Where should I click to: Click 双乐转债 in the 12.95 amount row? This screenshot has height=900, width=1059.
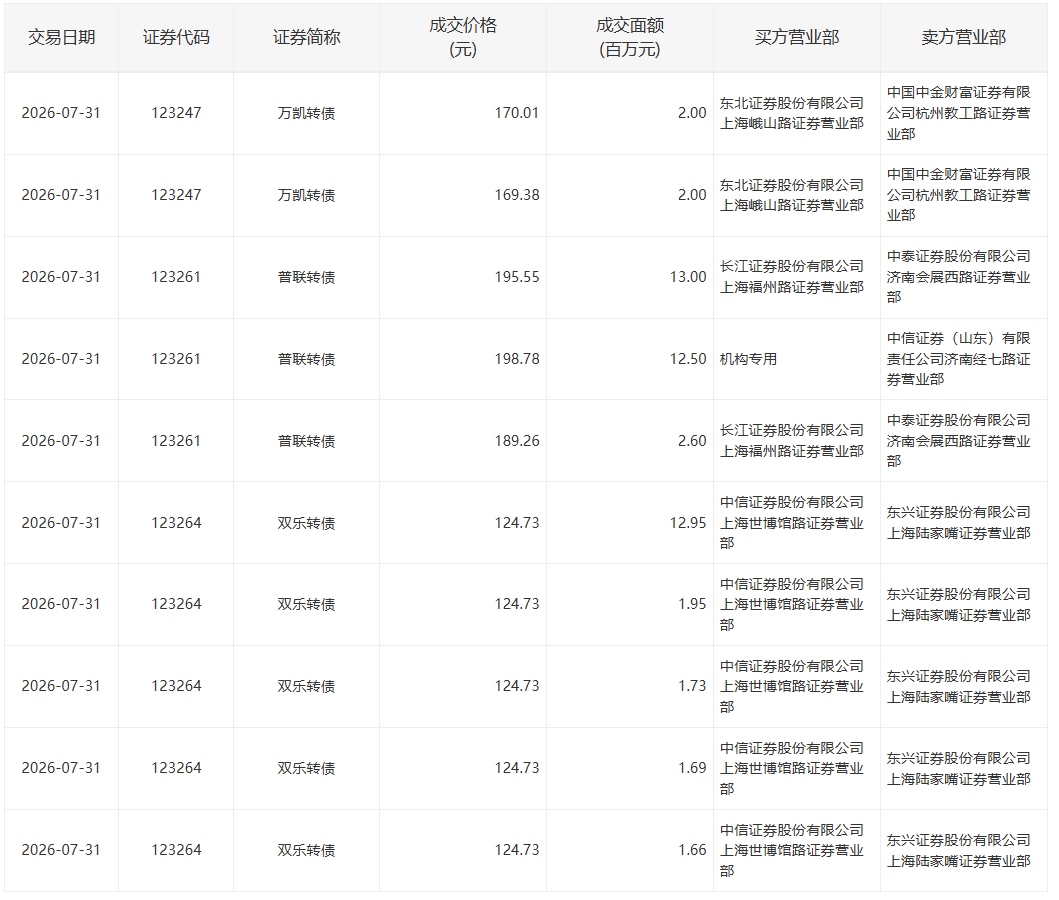307,523
